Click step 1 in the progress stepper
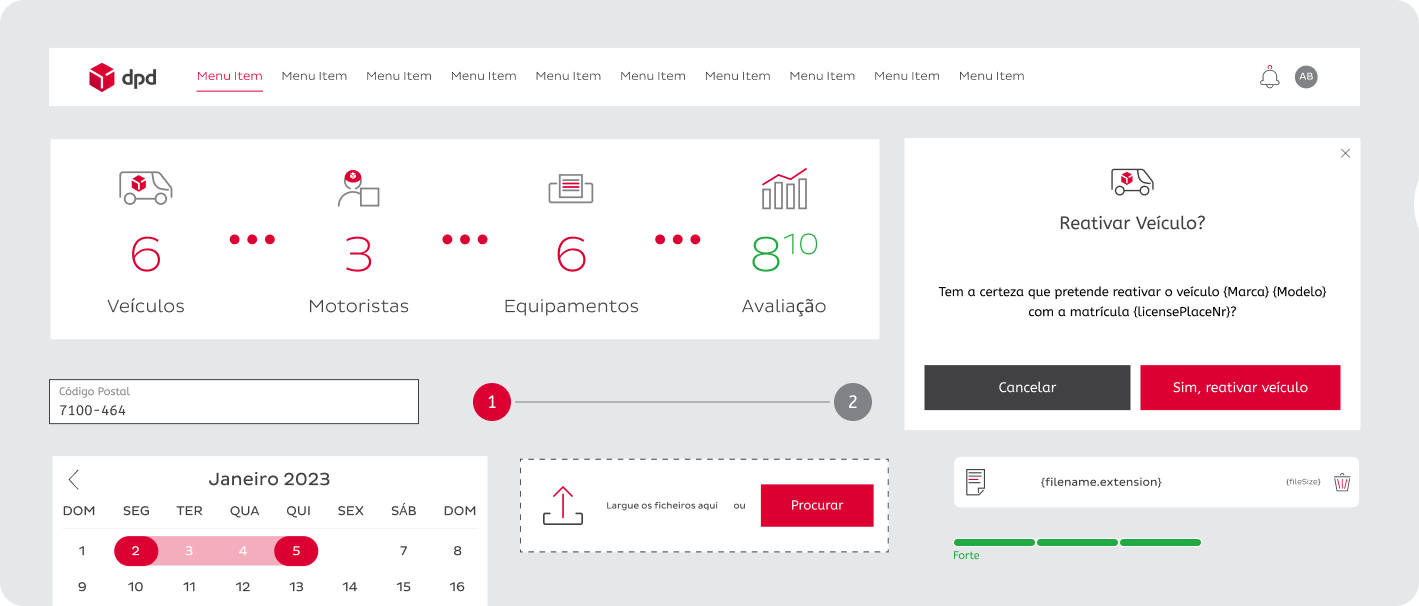Viewport: 1419px width, 606px height. [x=492, y=402]
